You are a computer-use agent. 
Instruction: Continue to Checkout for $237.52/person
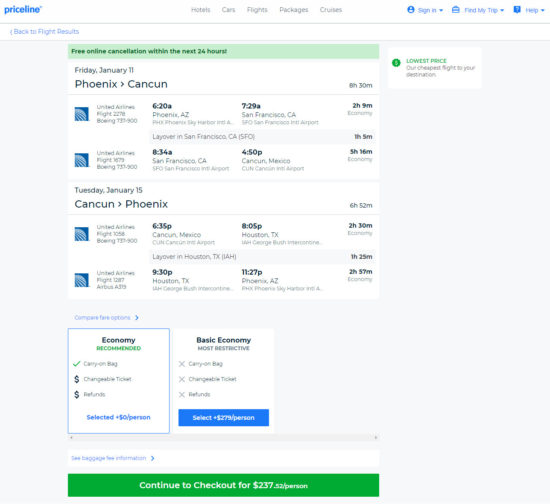(223, 485)
